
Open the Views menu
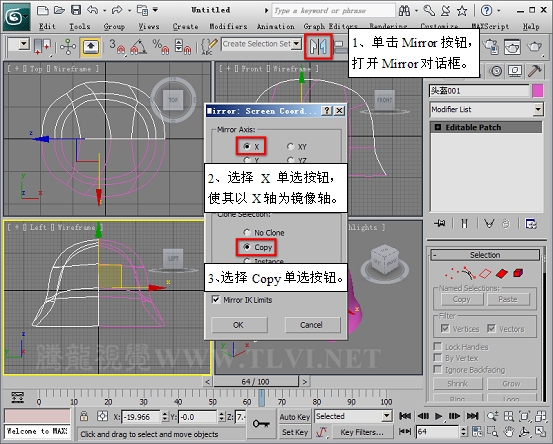(148, 26)
